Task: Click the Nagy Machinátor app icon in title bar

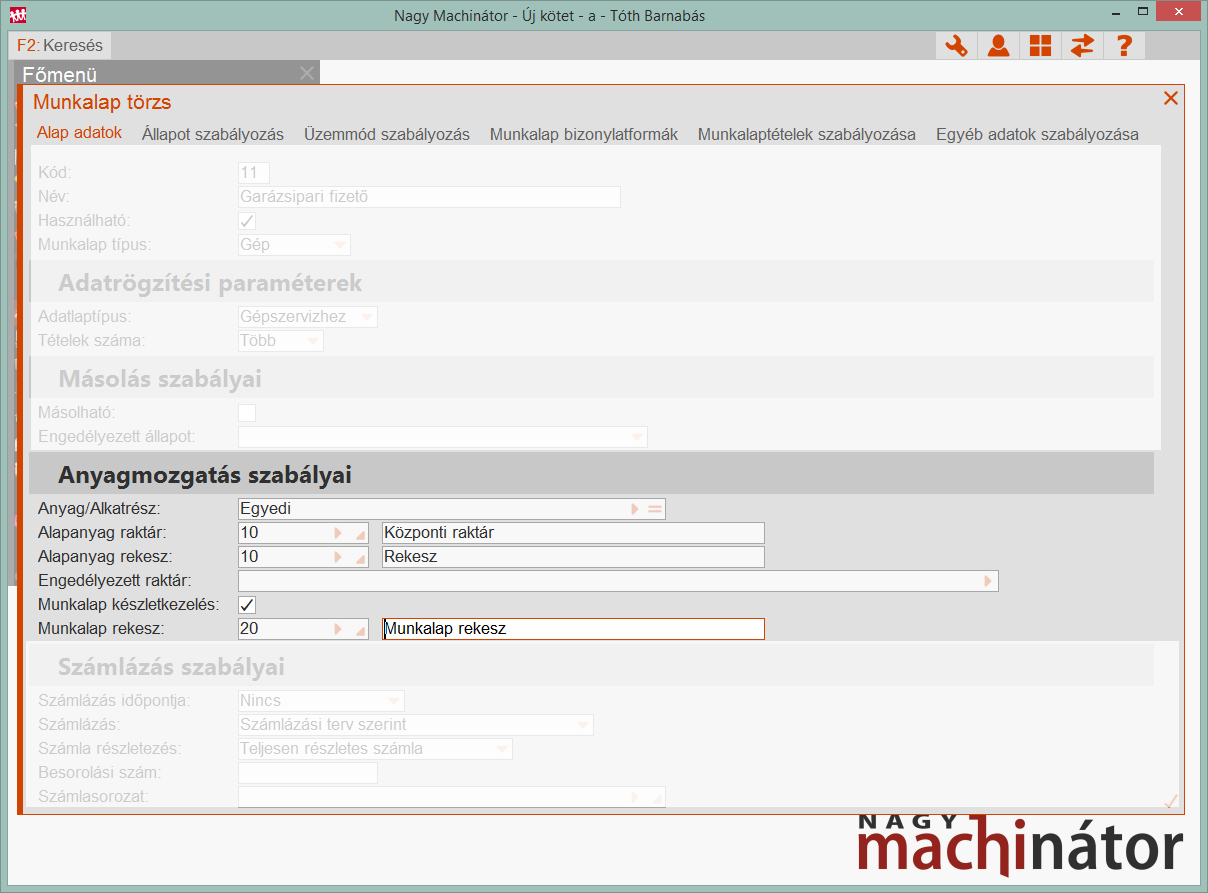Action: (x=18, y=15)
